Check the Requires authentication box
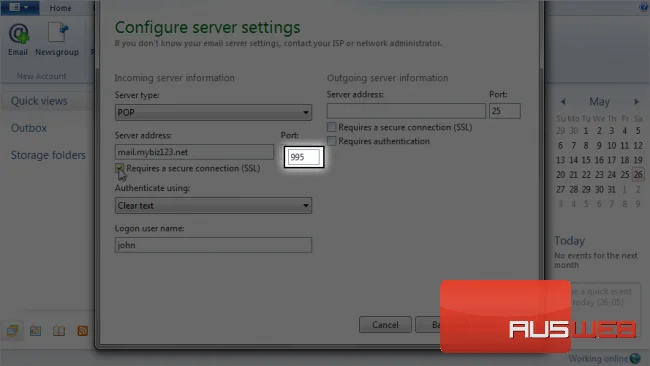The height and width of the screenshot is (366, 650). click(x=331, y=141)
